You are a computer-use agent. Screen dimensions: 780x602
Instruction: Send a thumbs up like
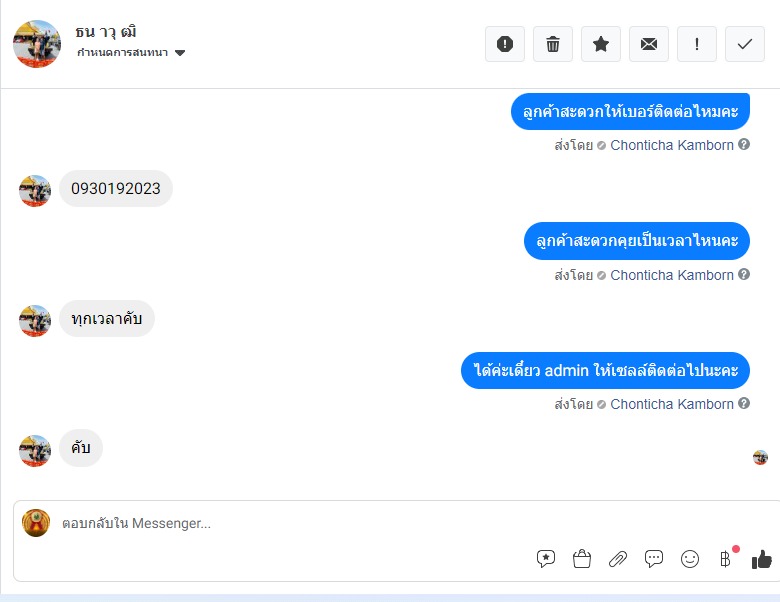[x=762, y=559]
